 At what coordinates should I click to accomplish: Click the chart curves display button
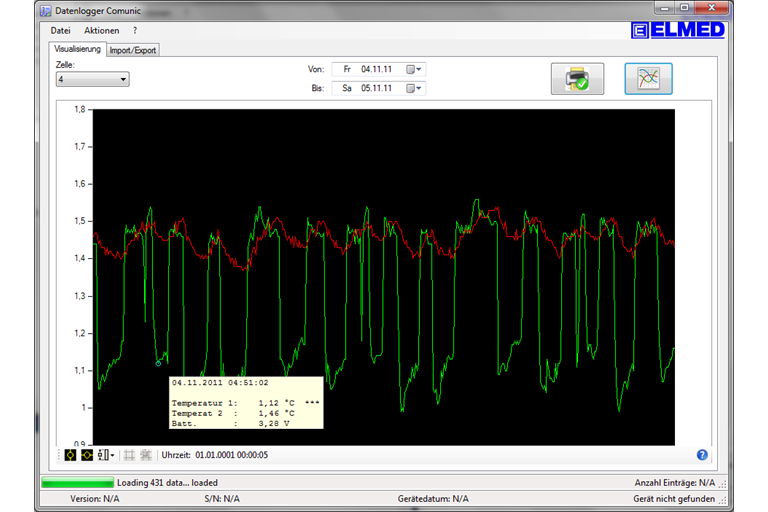click(x=648, y=79)
